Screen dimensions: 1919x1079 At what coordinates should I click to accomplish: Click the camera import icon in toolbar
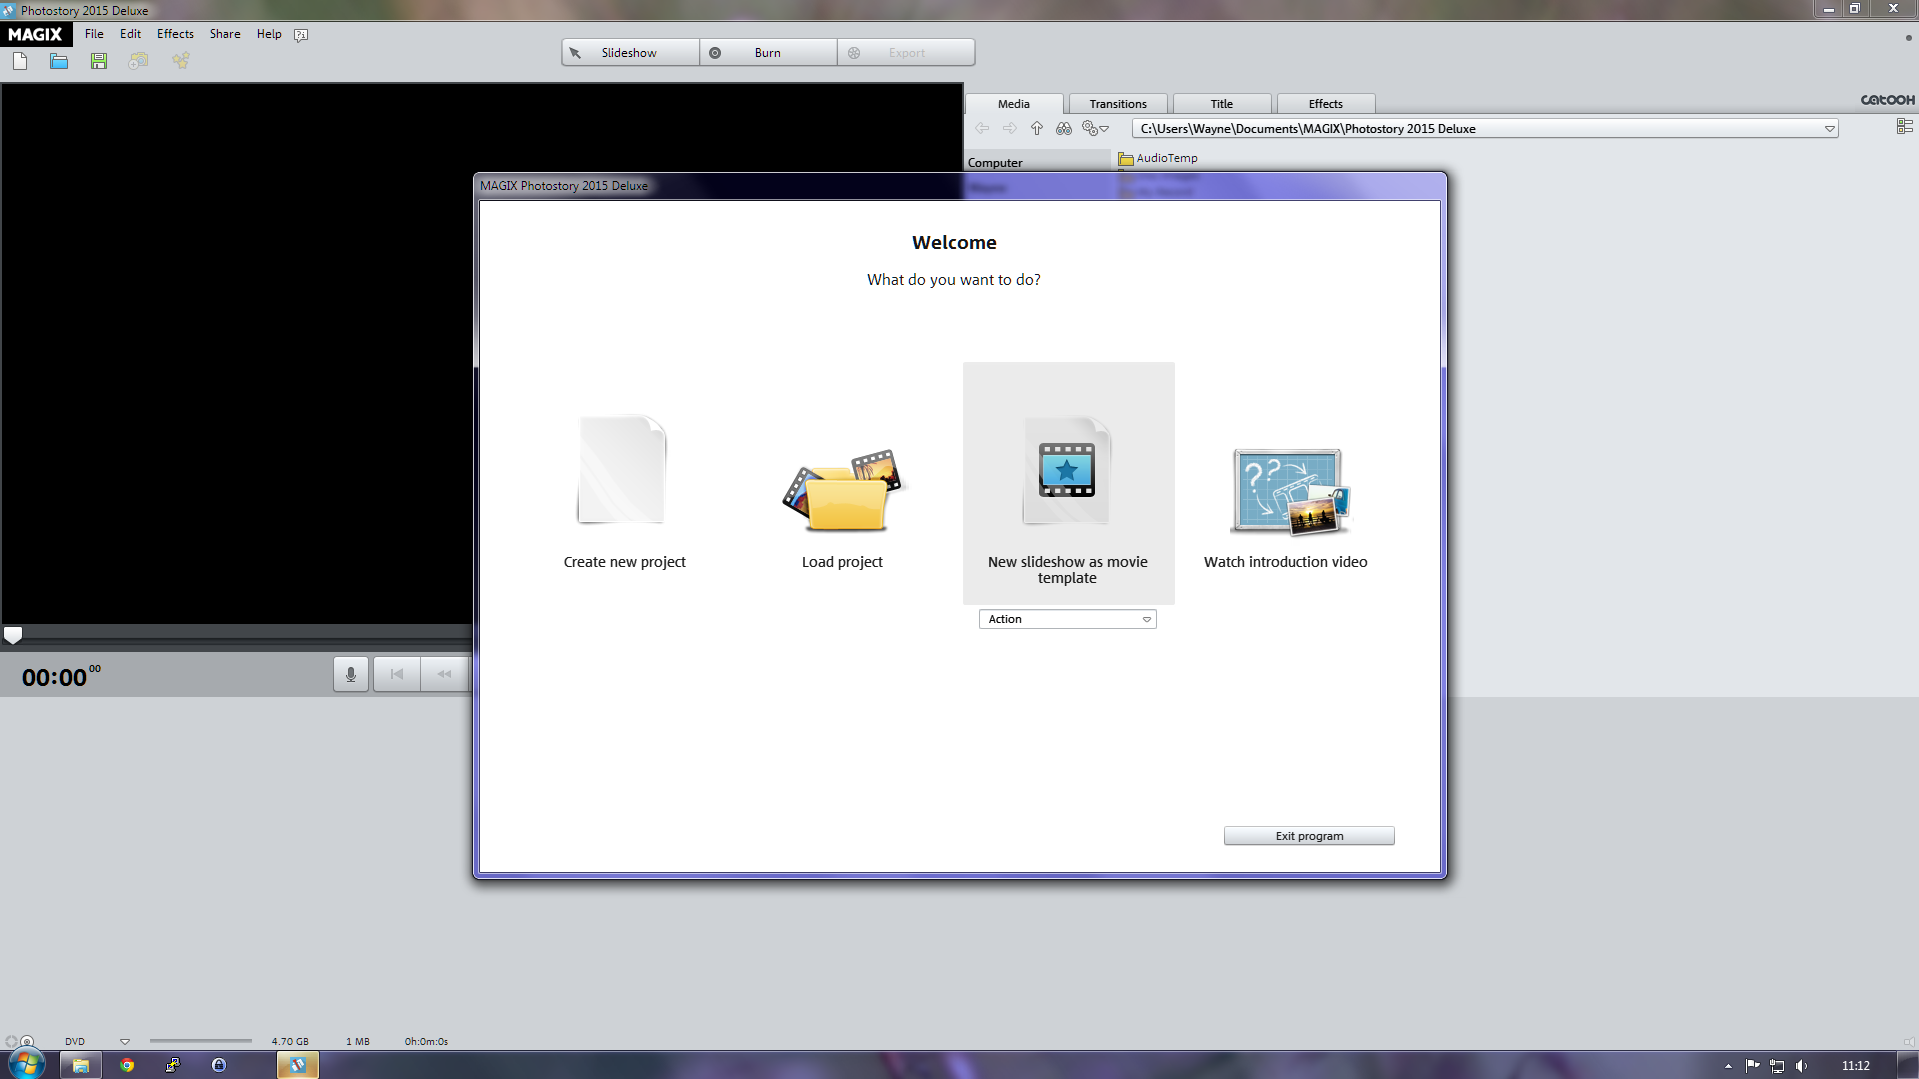(x=138, y=62)
